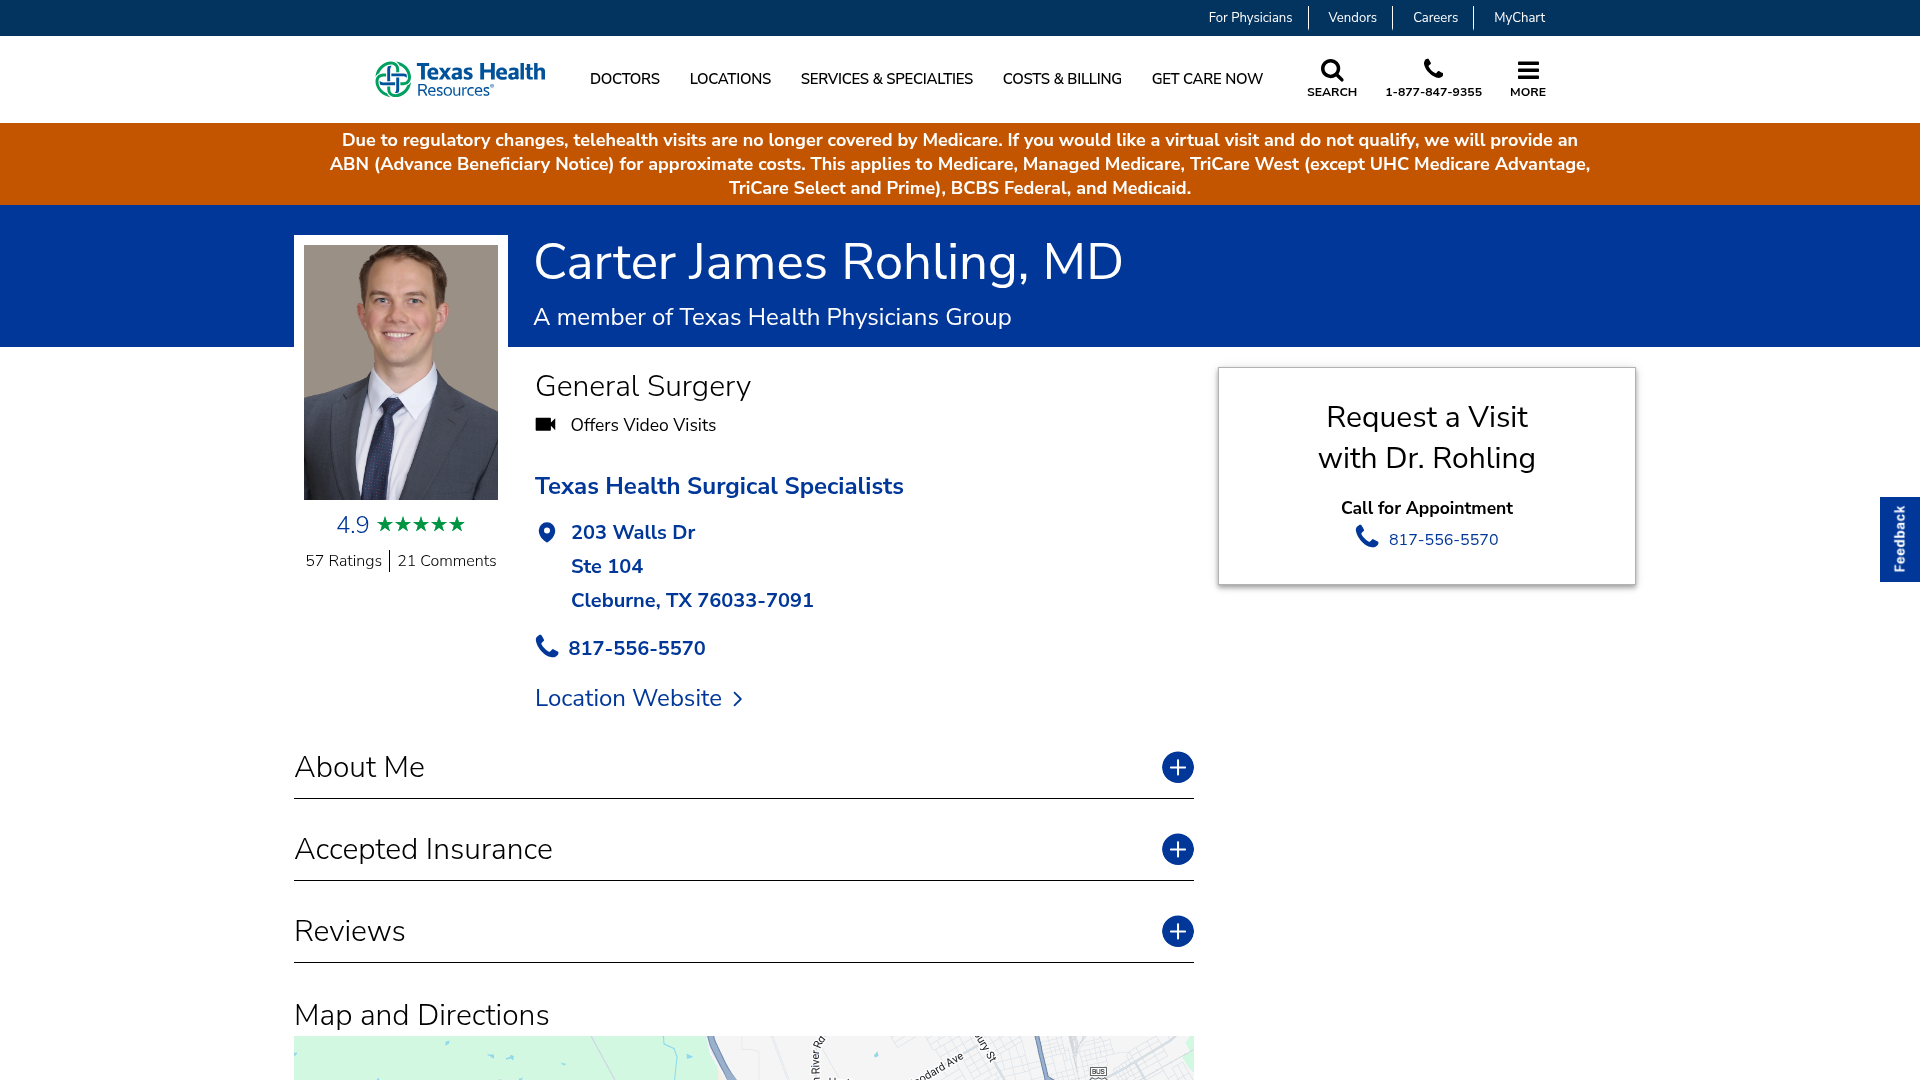
Task: Expand the Reviews section
Action: coord(1177,931)
